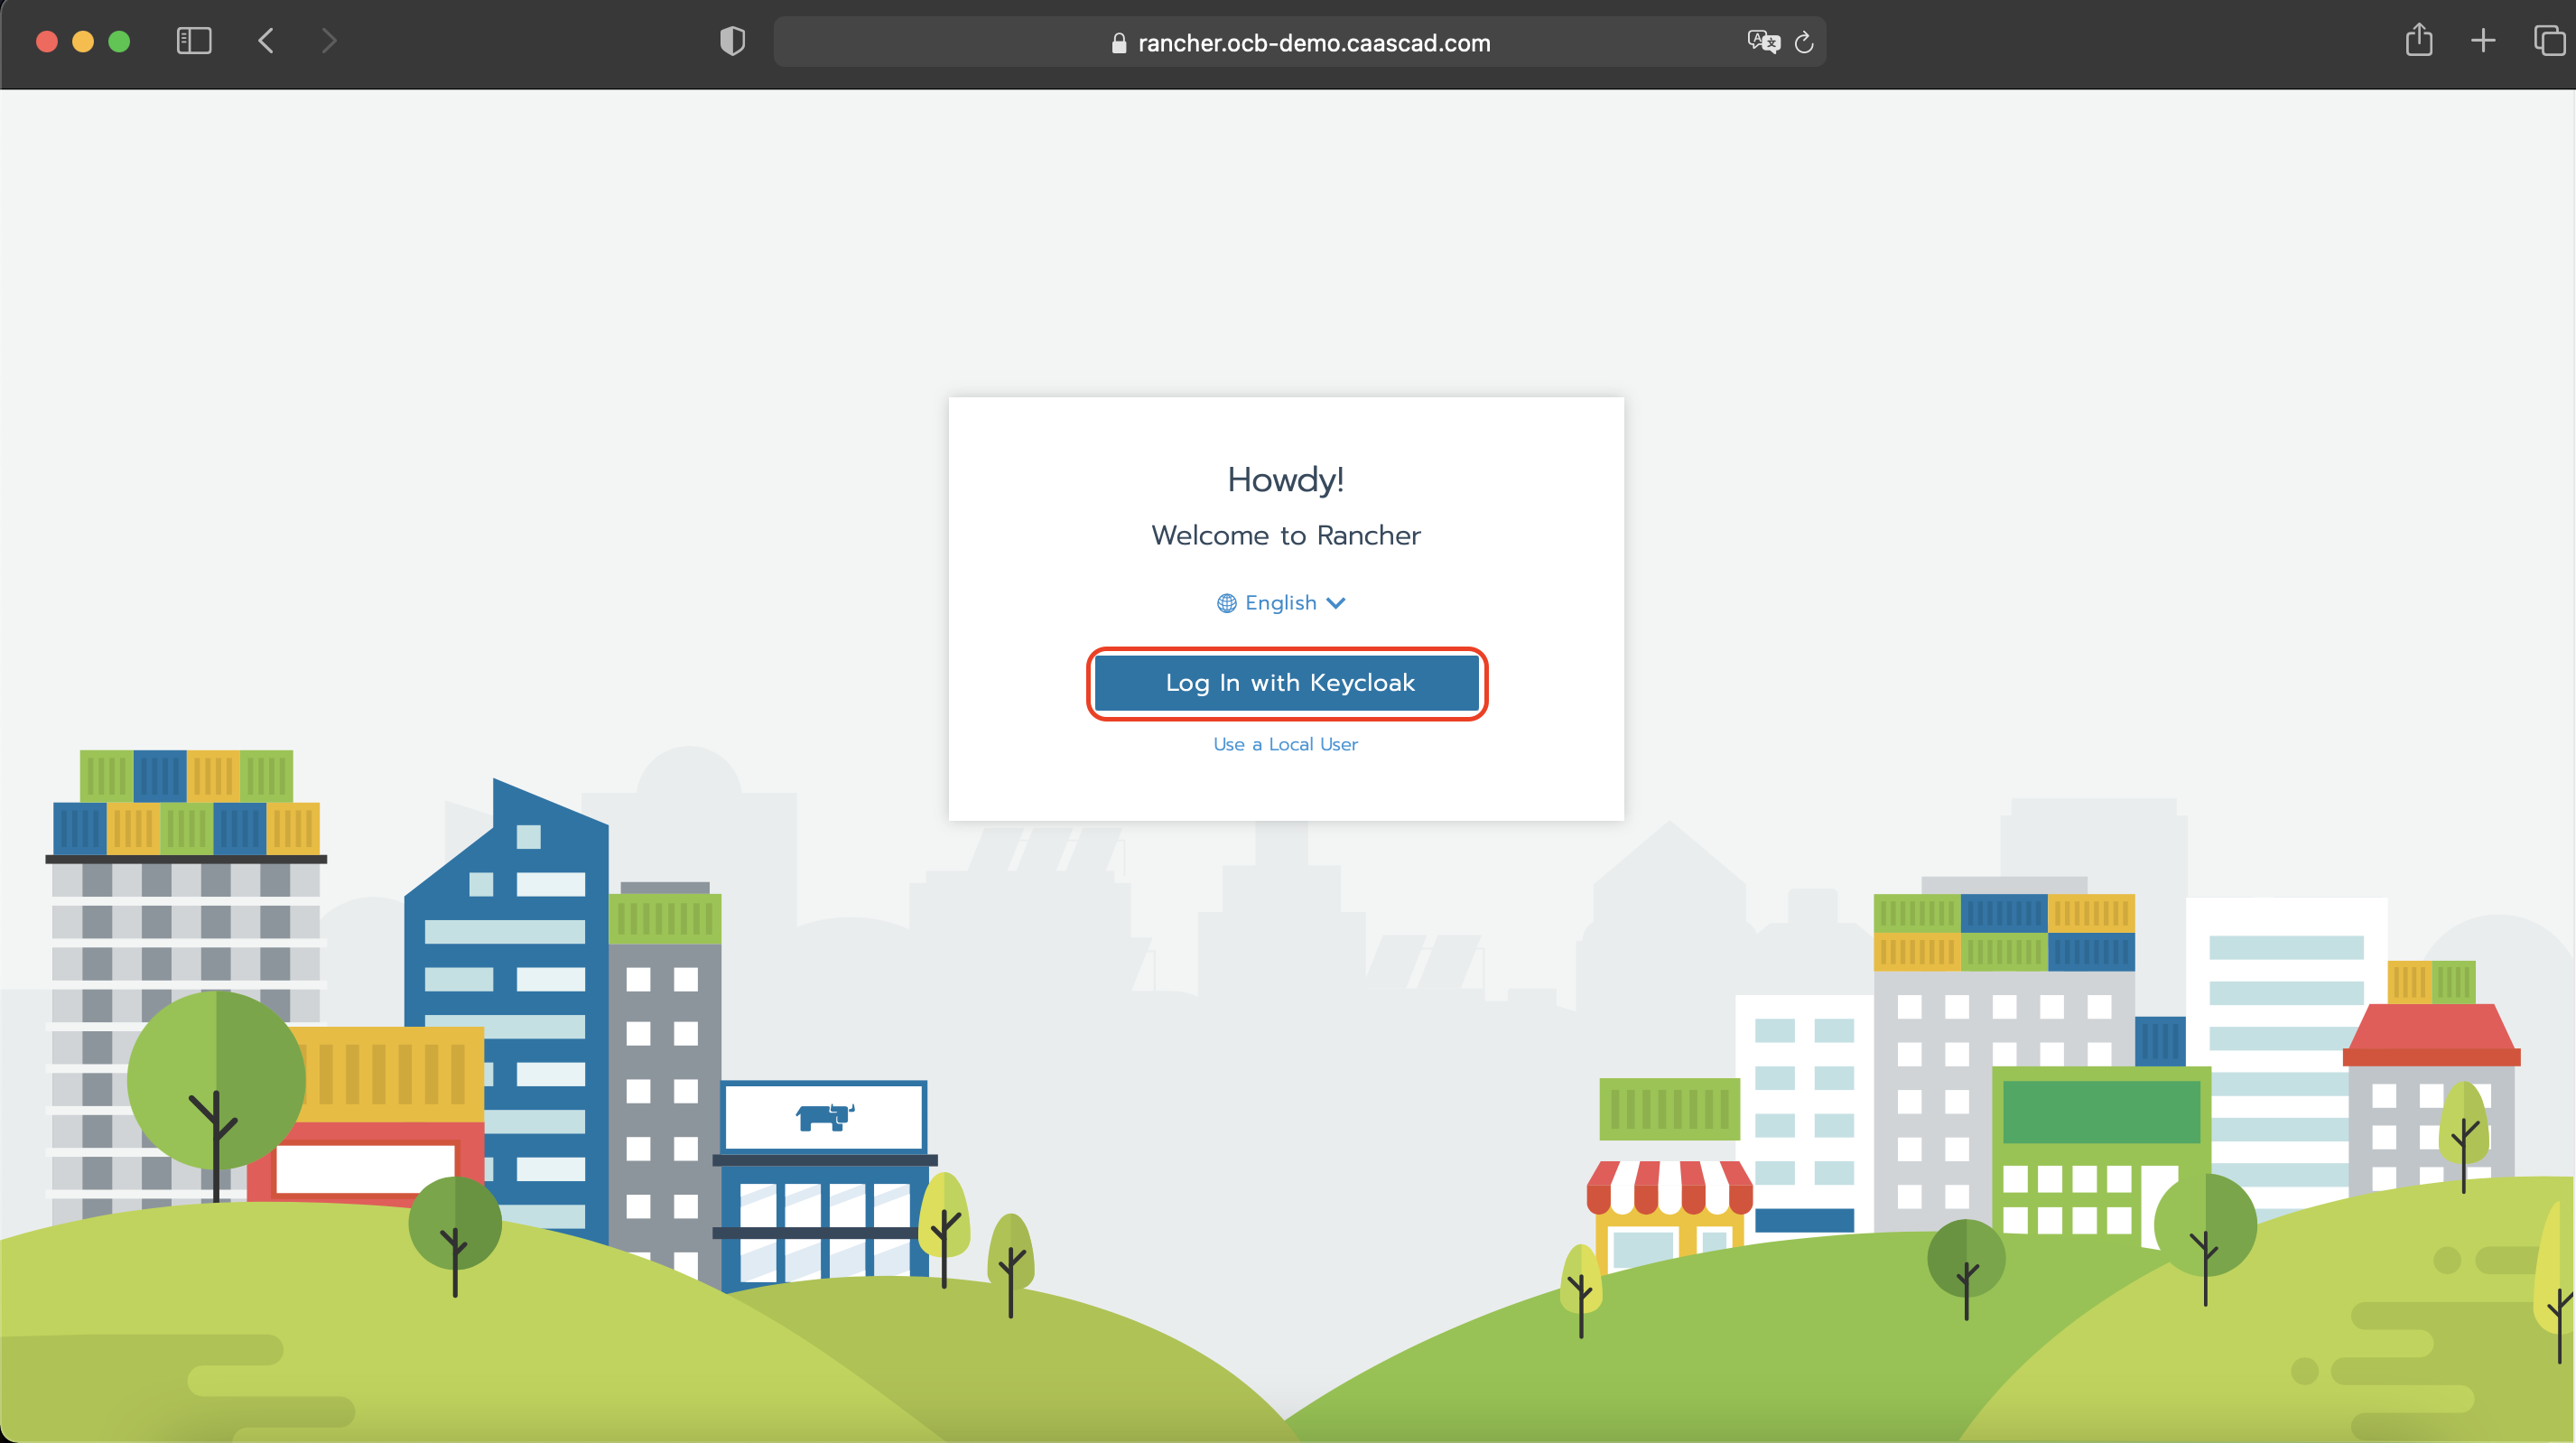Click the browser forward arrow

(329, 41)
